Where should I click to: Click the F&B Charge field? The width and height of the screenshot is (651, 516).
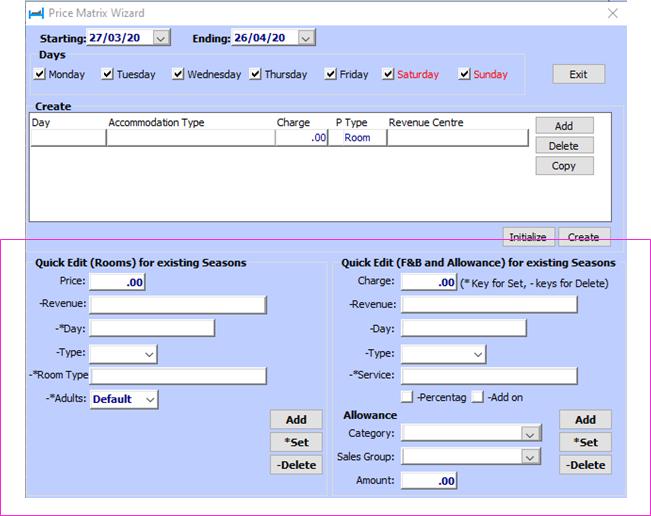pyautogui.click(x=429, y=282)
